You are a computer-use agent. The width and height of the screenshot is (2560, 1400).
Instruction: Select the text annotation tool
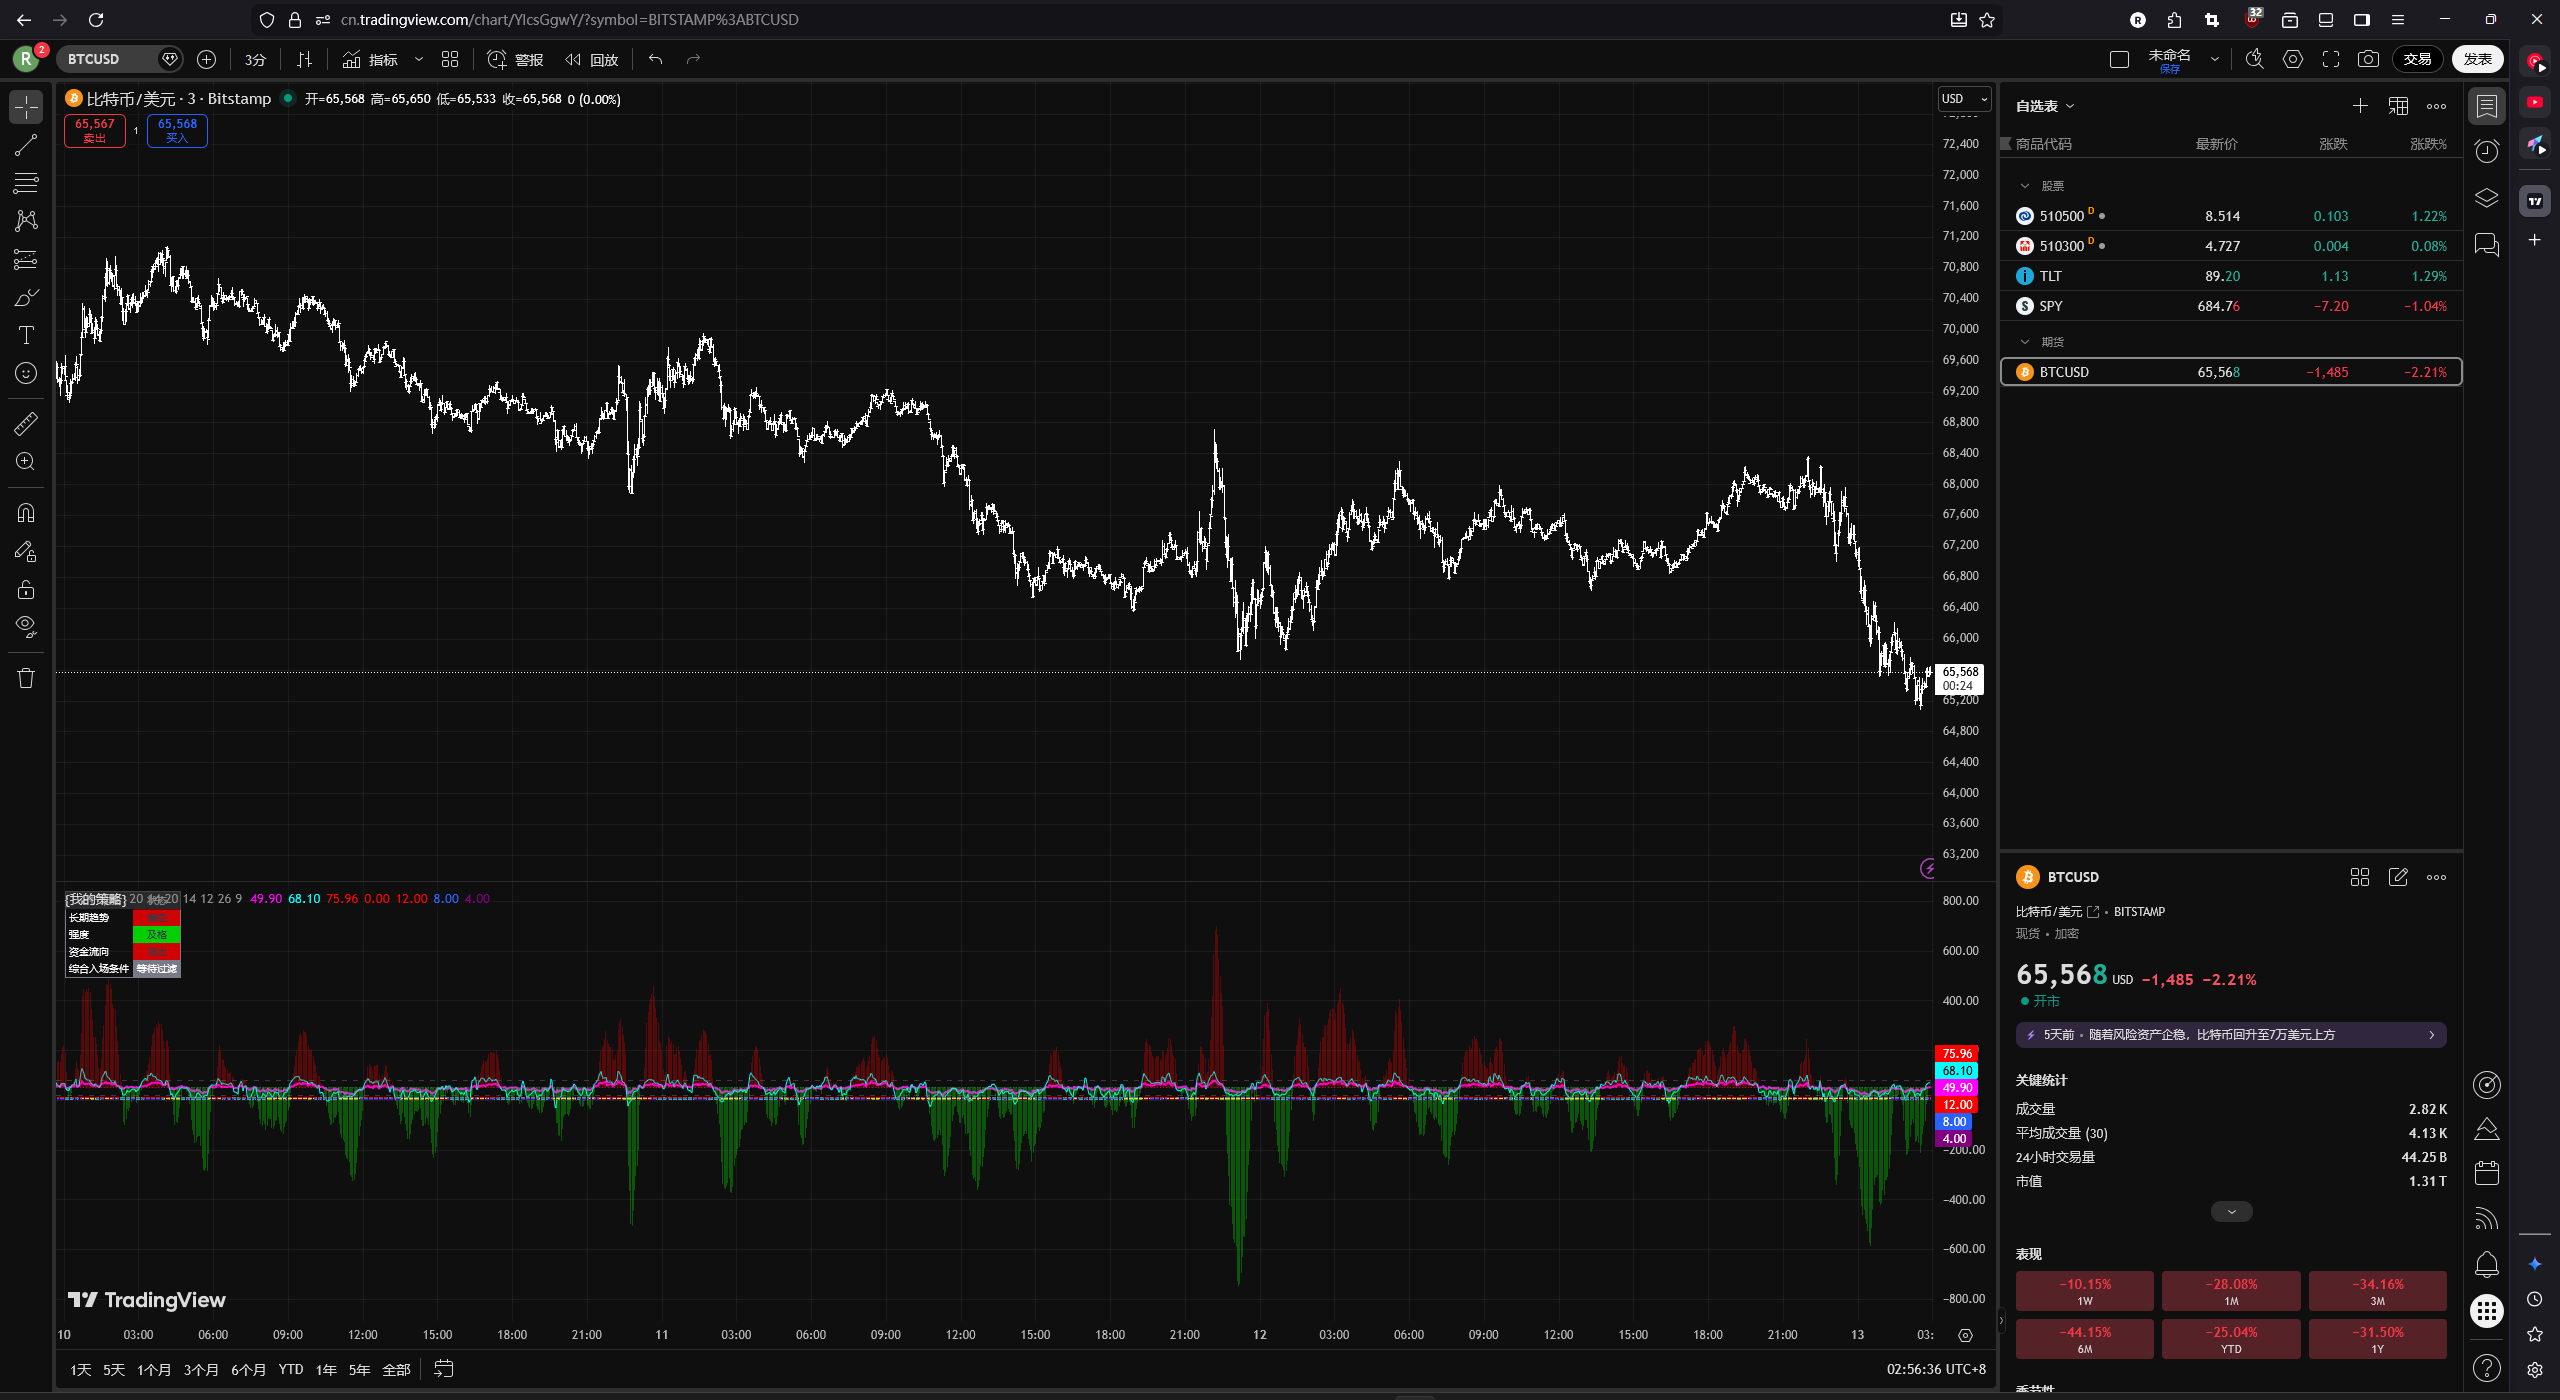(x=26, y=335)
